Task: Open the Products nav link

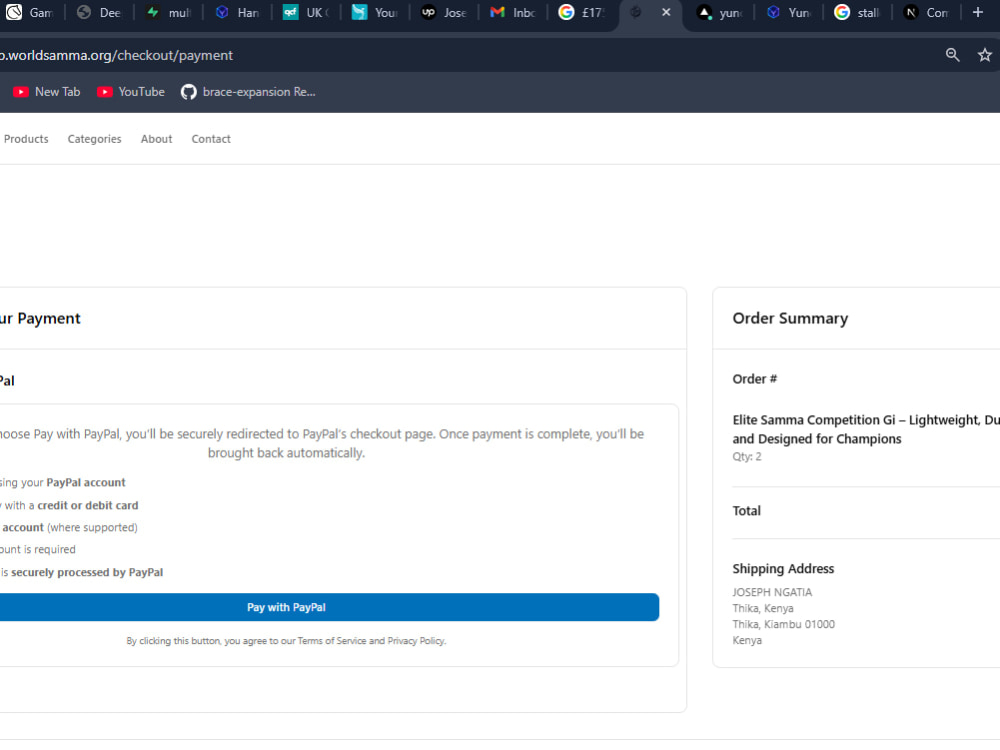Action: (x=26, y=139)
